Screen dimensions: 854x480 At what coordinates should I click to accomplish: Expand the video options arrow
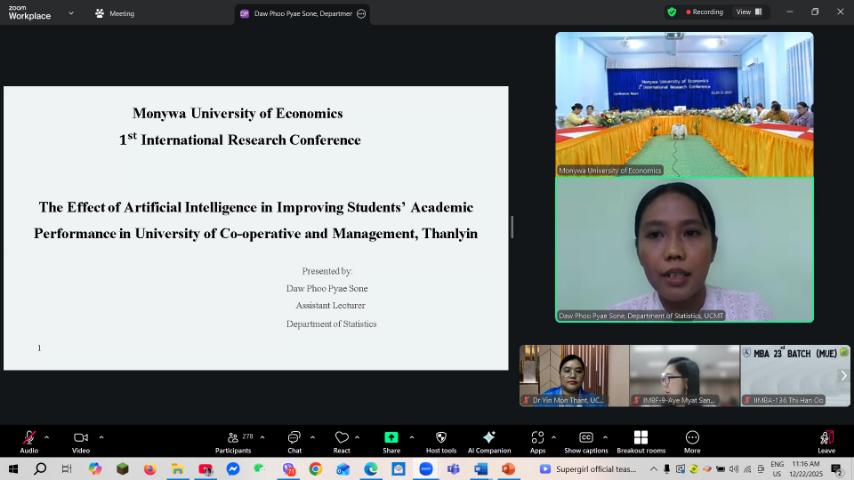point(101,437)
